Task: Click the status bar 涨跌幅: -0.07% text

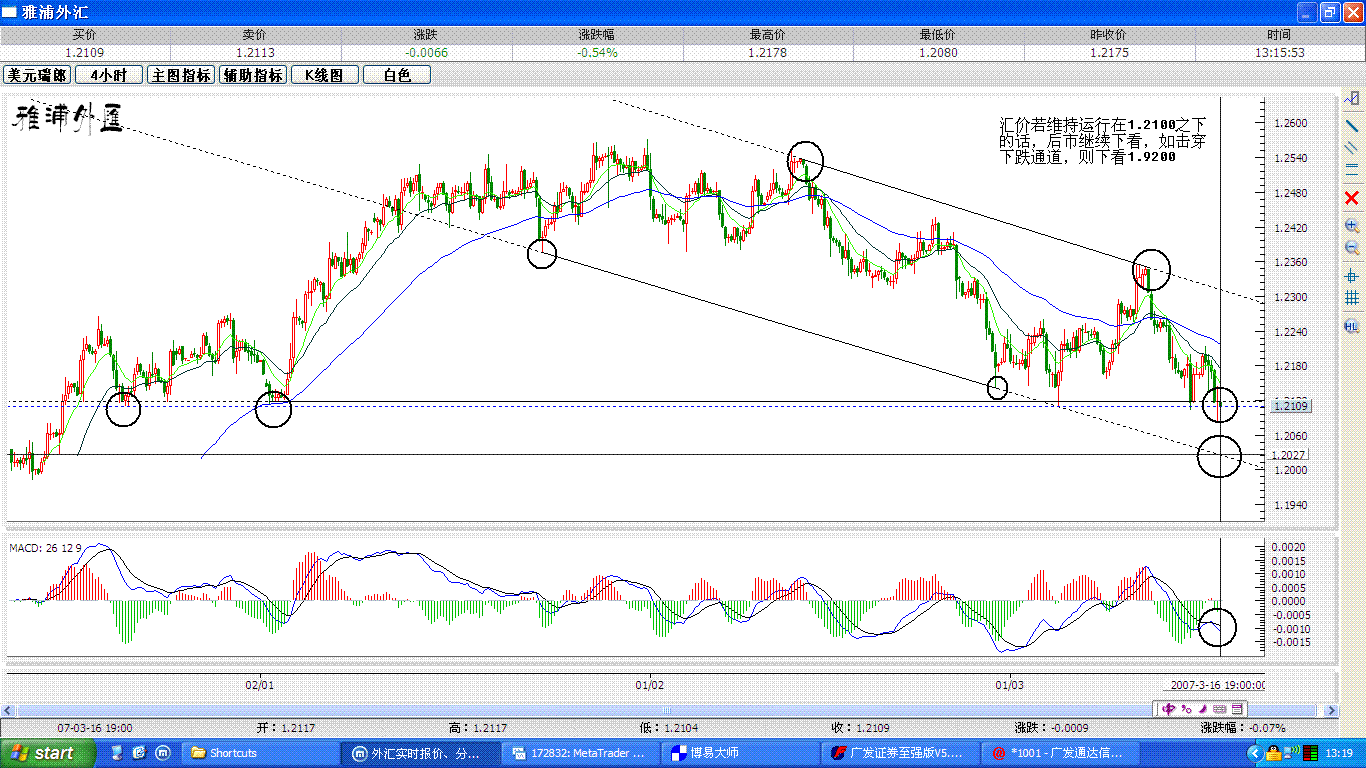Action: 1243,728
